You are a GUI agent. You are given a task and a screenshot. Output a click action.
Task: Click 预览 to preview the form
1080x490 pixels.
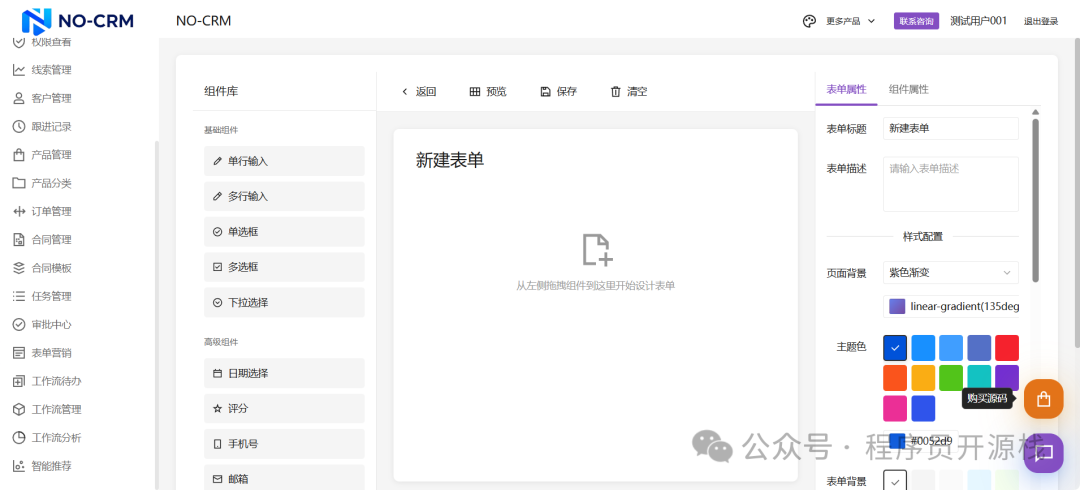[x=488, y=92]
